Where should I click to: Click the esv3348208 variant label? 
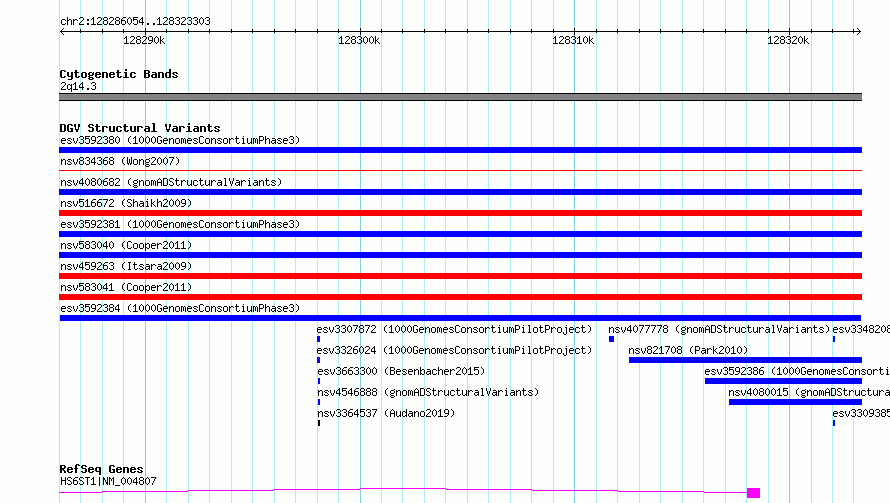pos(861,329)
